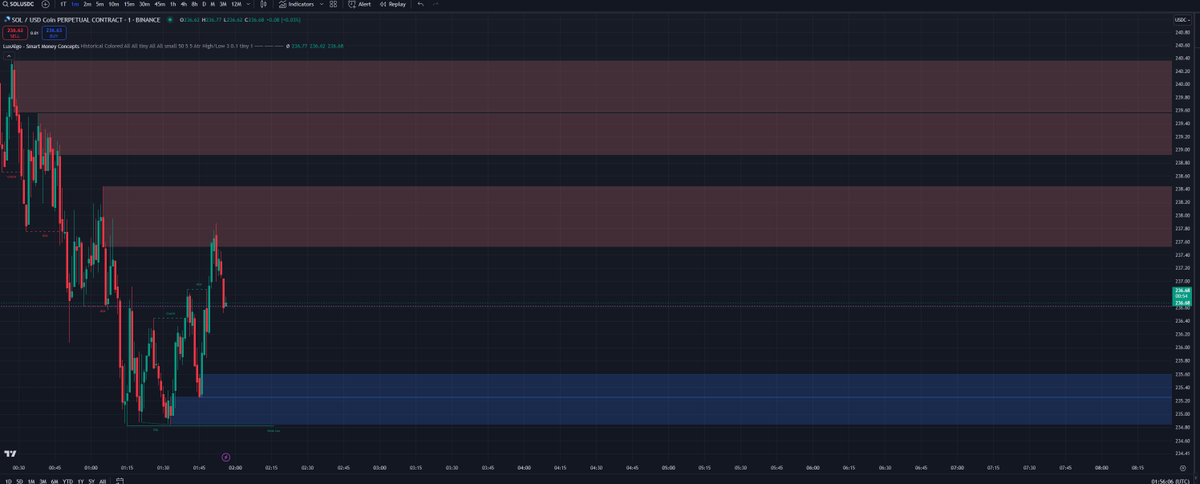Image resolution: width=1200 pixels, height=484 pixels.
Task: Click the blue BUY price button
Action: (54, 33)
